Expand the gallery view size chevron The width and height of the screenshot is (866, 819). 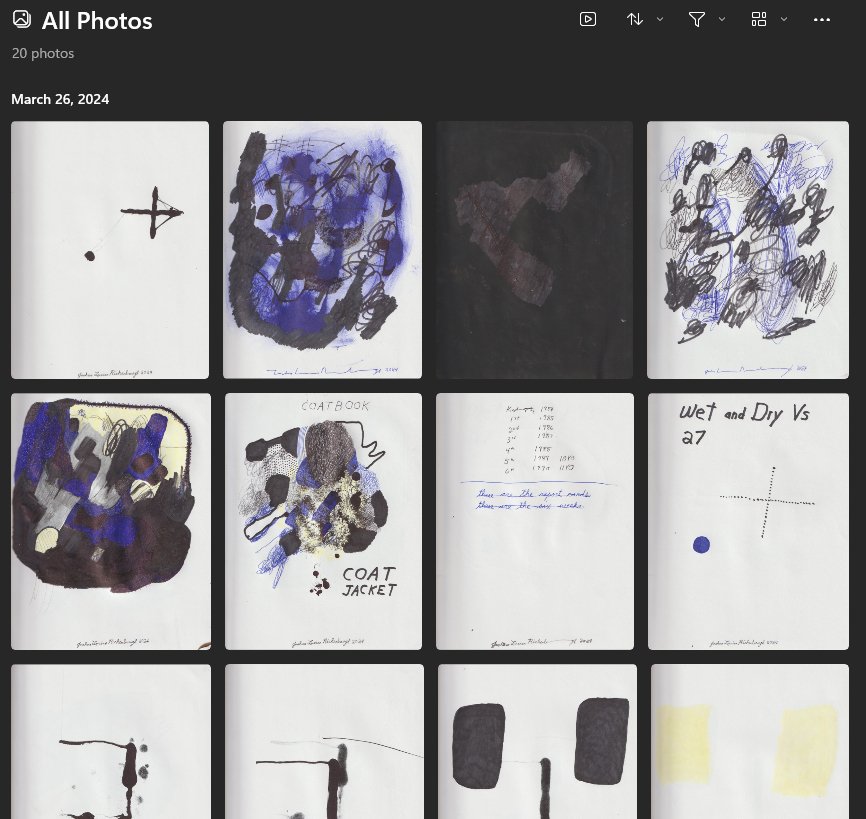point(783,19)
